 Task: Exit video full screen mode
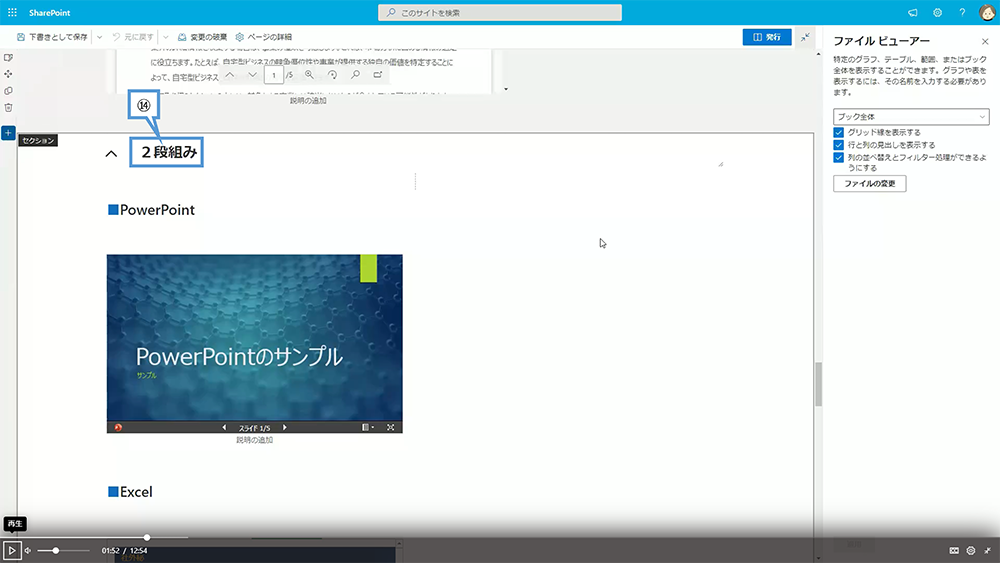pos(987,550)
